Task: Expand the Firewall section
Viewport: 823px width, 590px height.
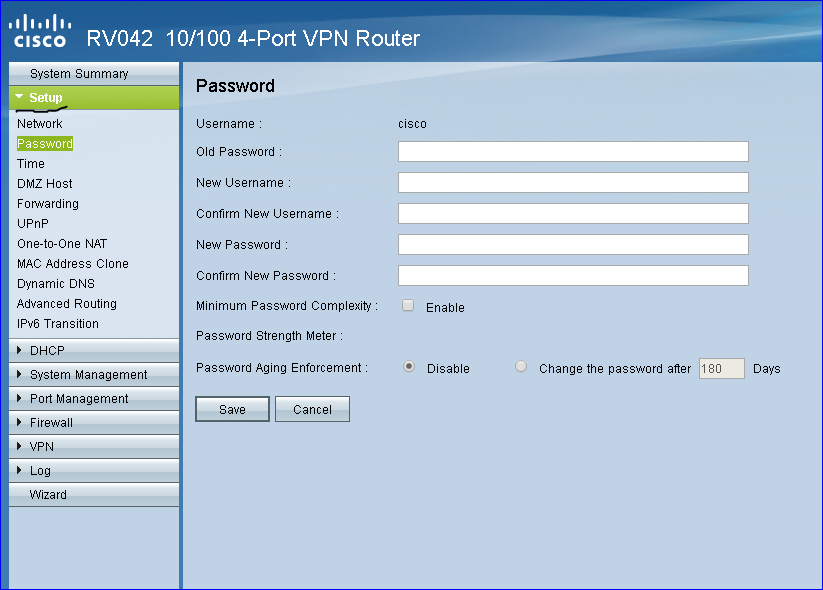Action: (94, 423)
